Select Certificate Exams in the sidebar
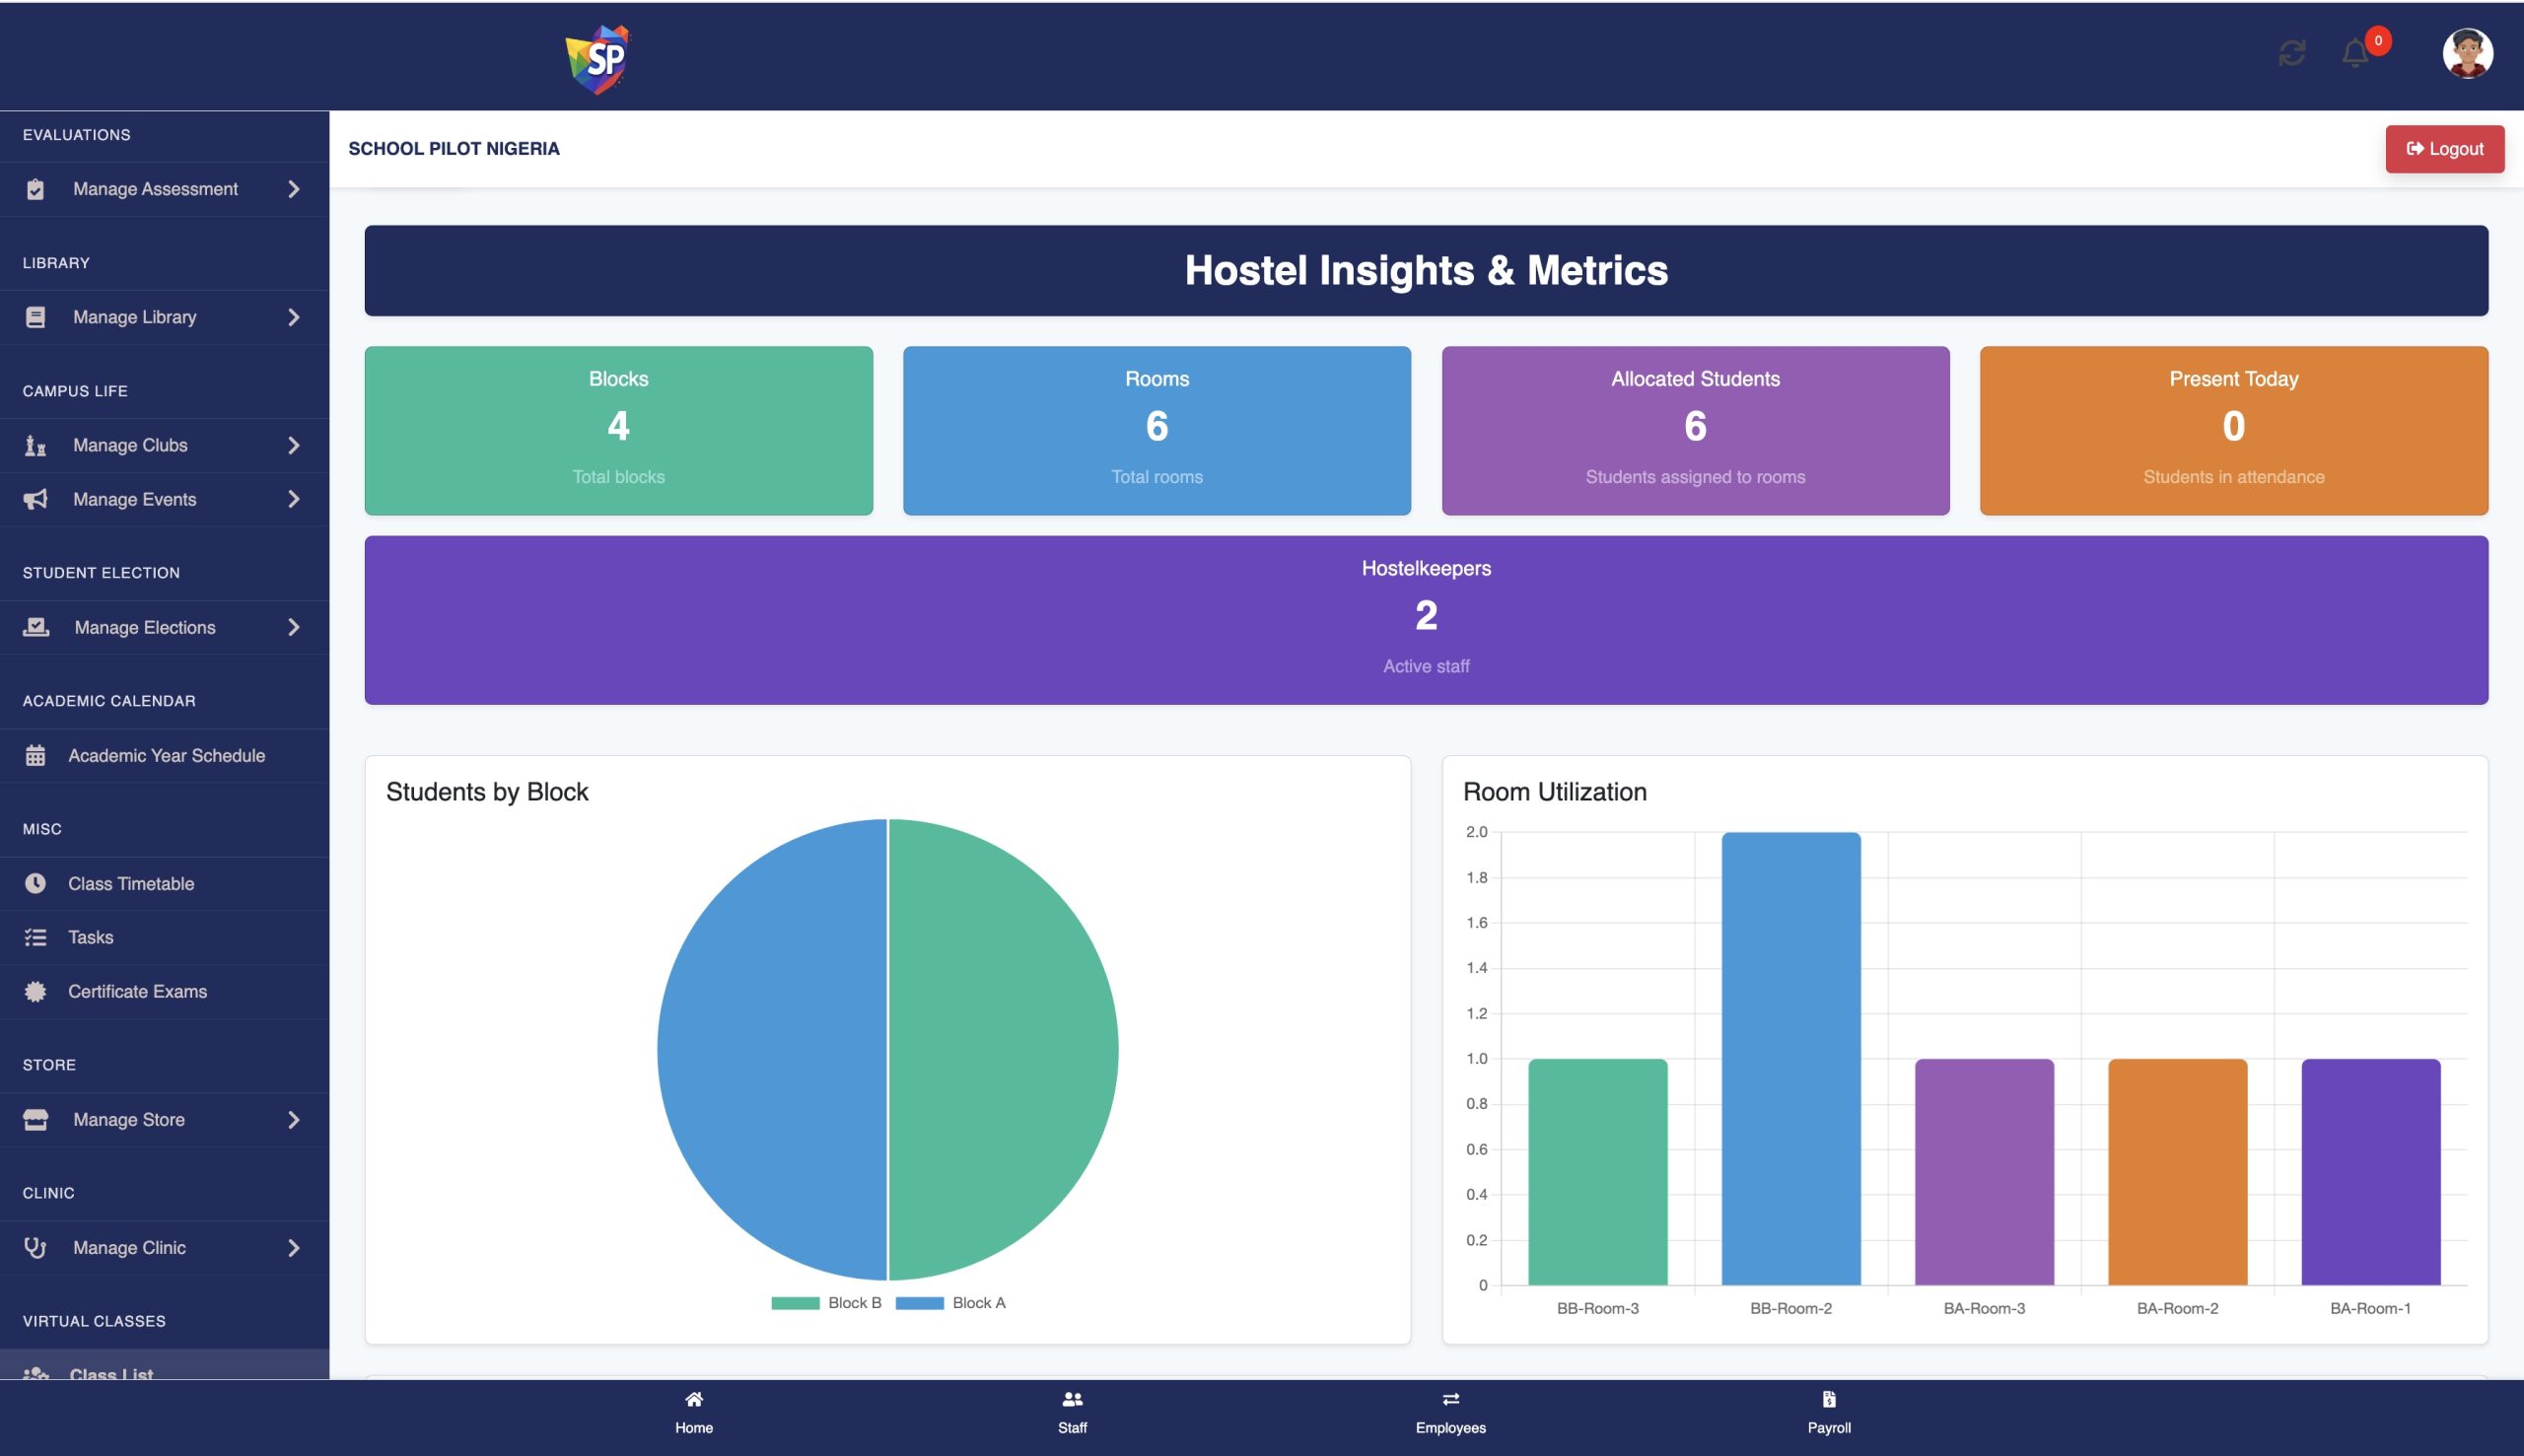This screenshot has width=2524, height=1456. coord(137,991)
